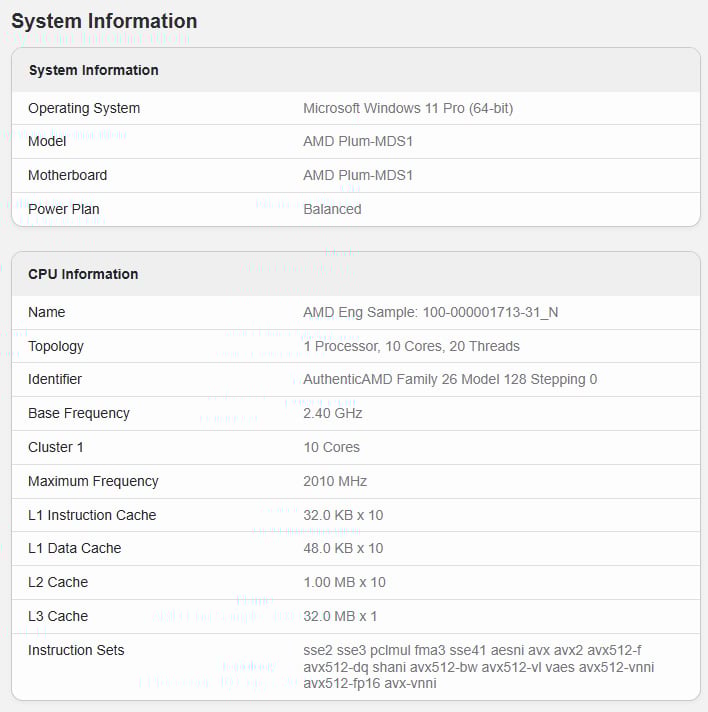The image size is (708, 712).
Task: Click the 'Power Plan' label
Action: click(x=64, y=209)
